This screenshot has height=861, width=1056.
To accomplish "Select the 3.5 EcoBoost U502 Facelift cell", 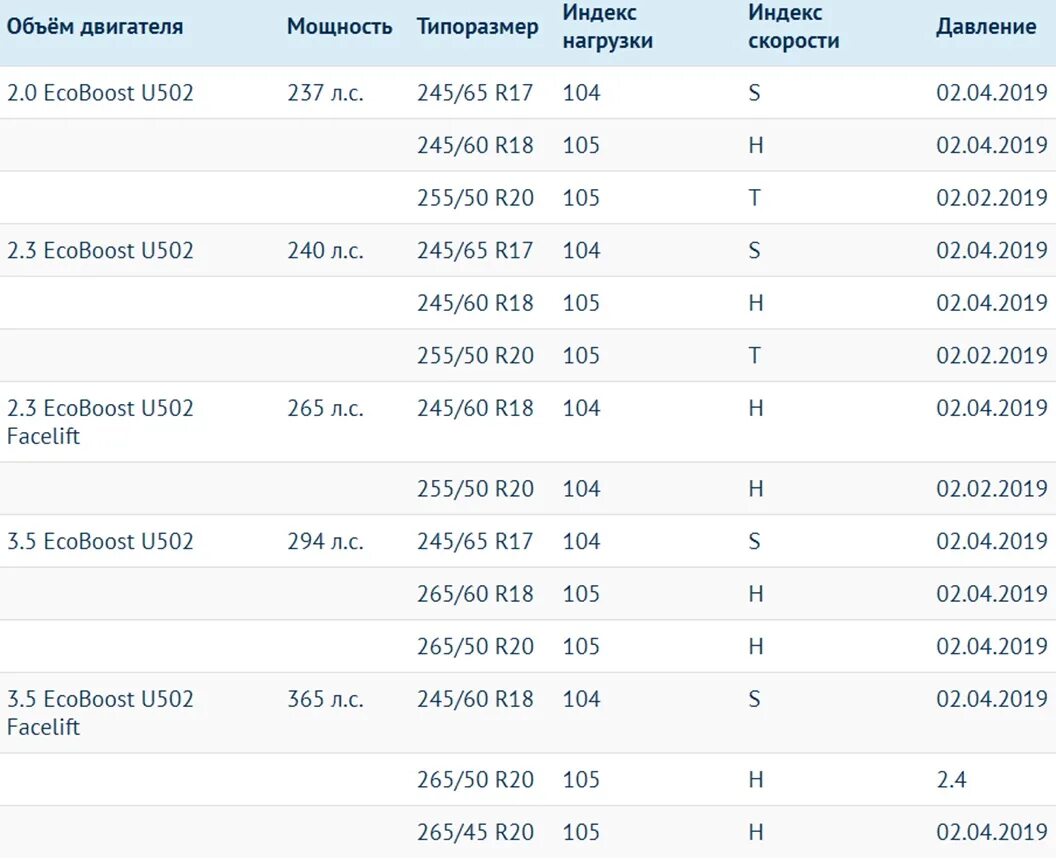I will click(100, 713).
